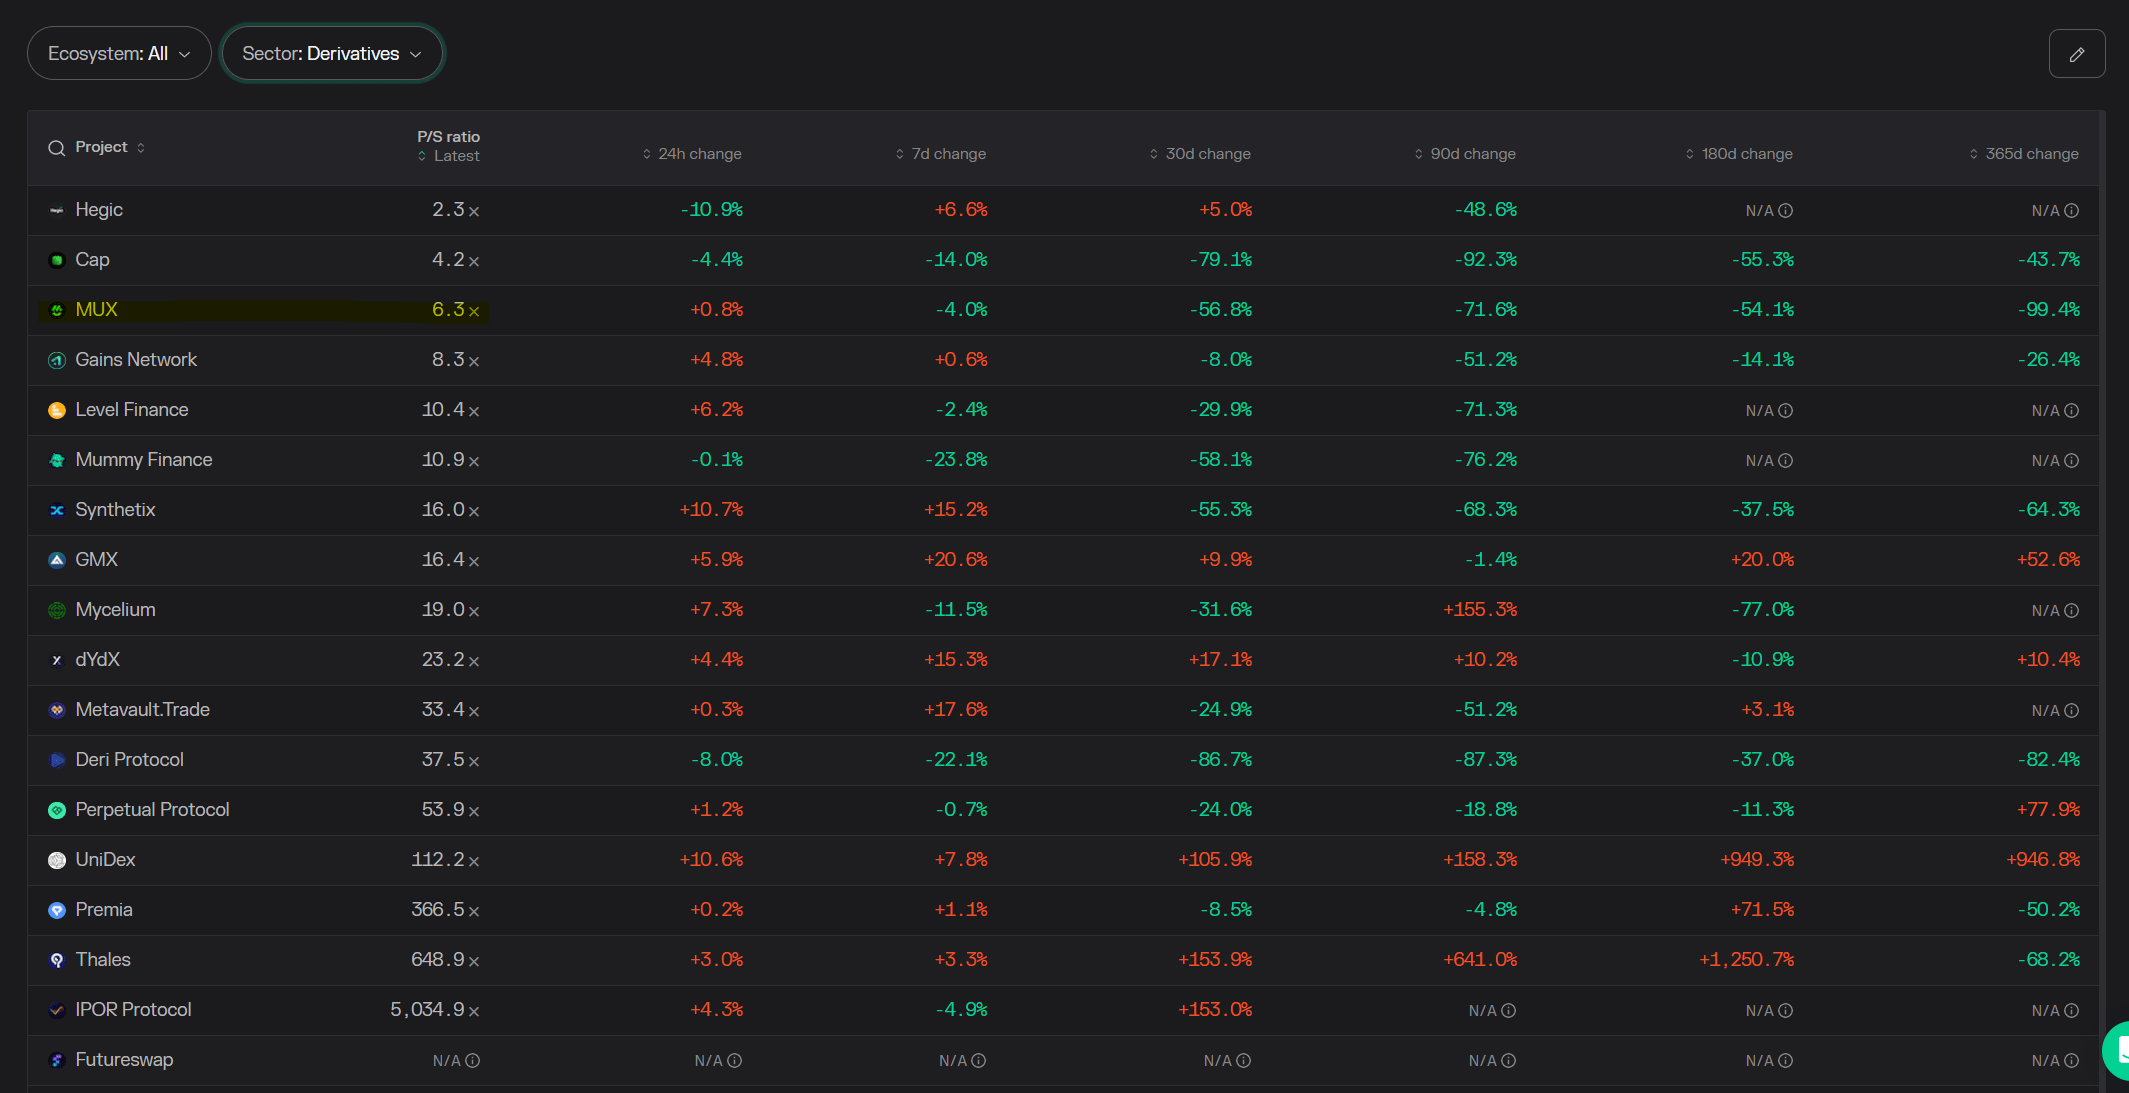This screenshot has width=2129, height=1093.
Task: Click the IPOR Protocol 90d change info icon
Action: pos(1508,1011)
